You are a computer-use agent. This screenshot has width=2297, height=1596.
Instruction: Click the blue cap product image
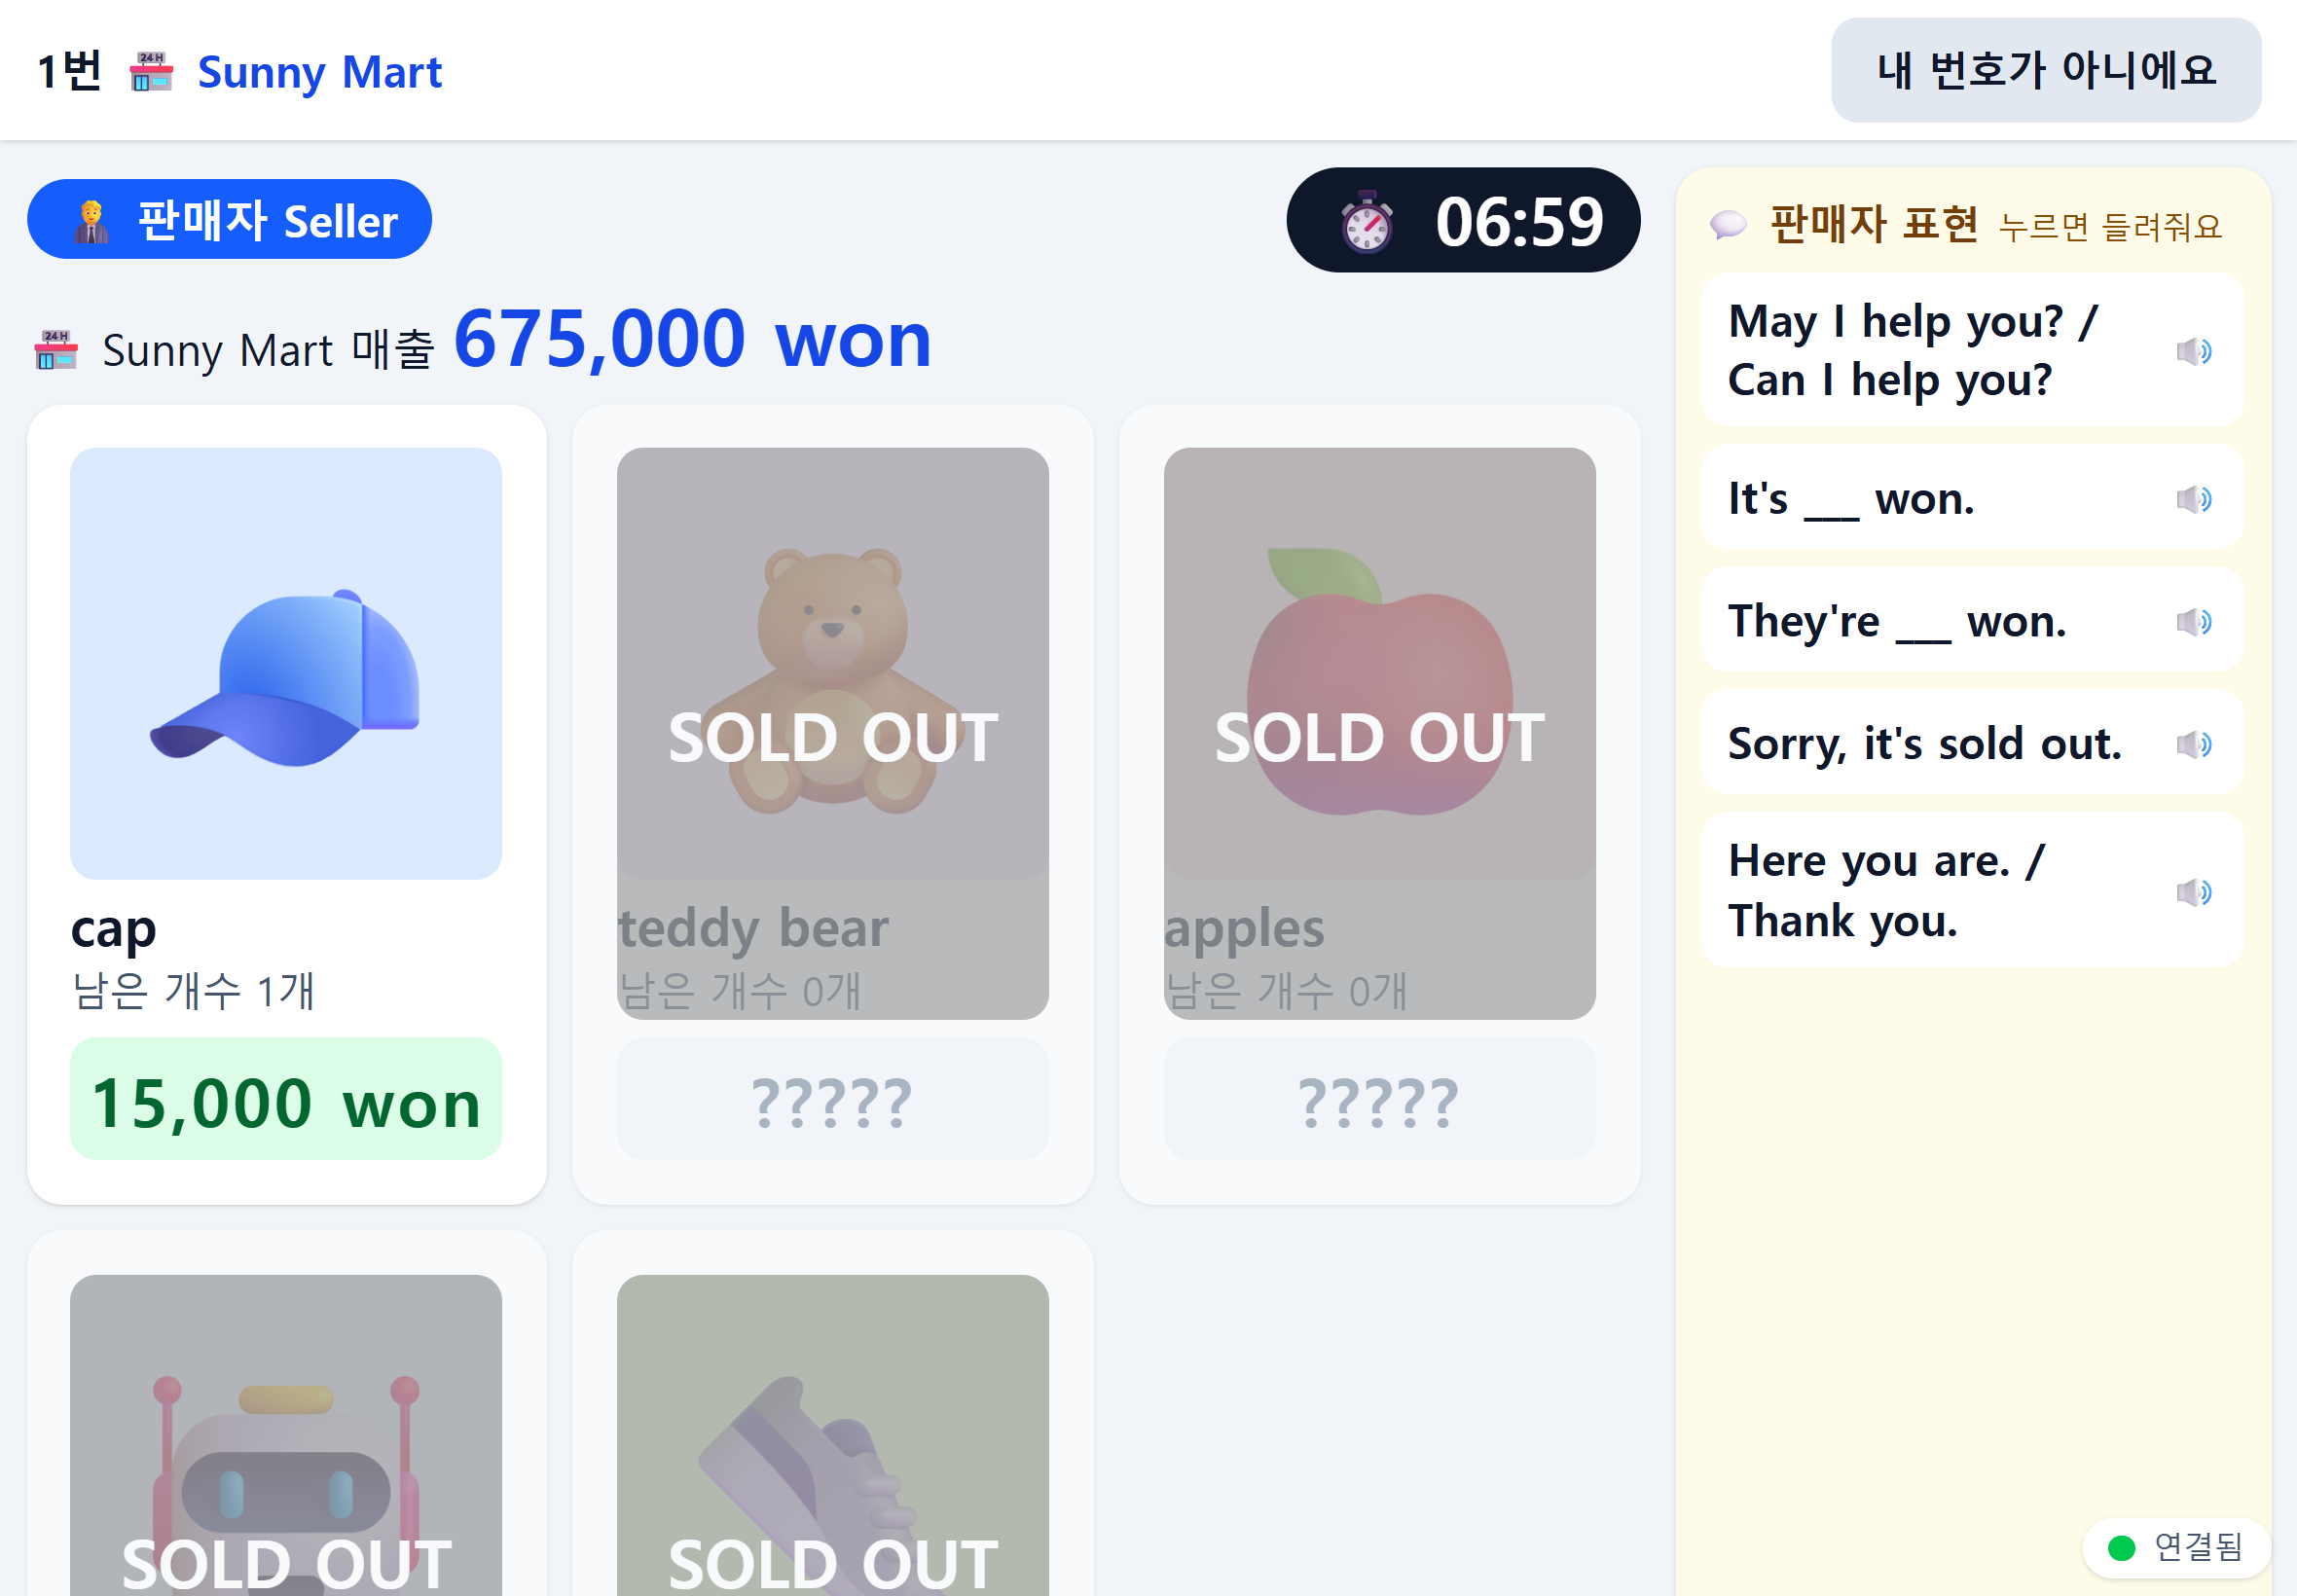point(286,664)
